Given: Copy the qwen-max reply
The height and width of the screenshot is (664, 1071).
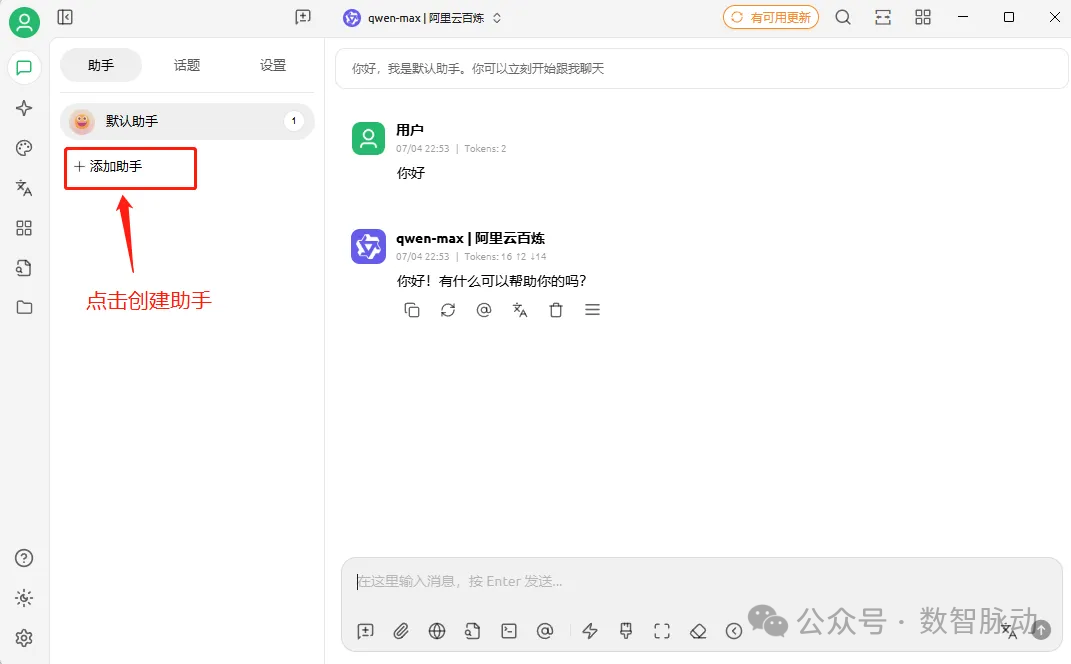Looking at the screenshot, I should click(x=412, y=310).
